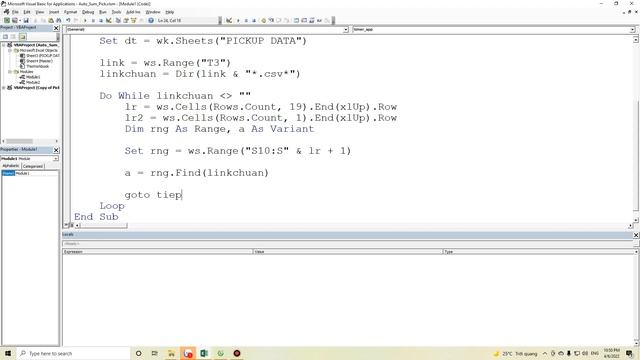
Task: Open File Explorer from the taskbar
Action: (x=171, y=353)
